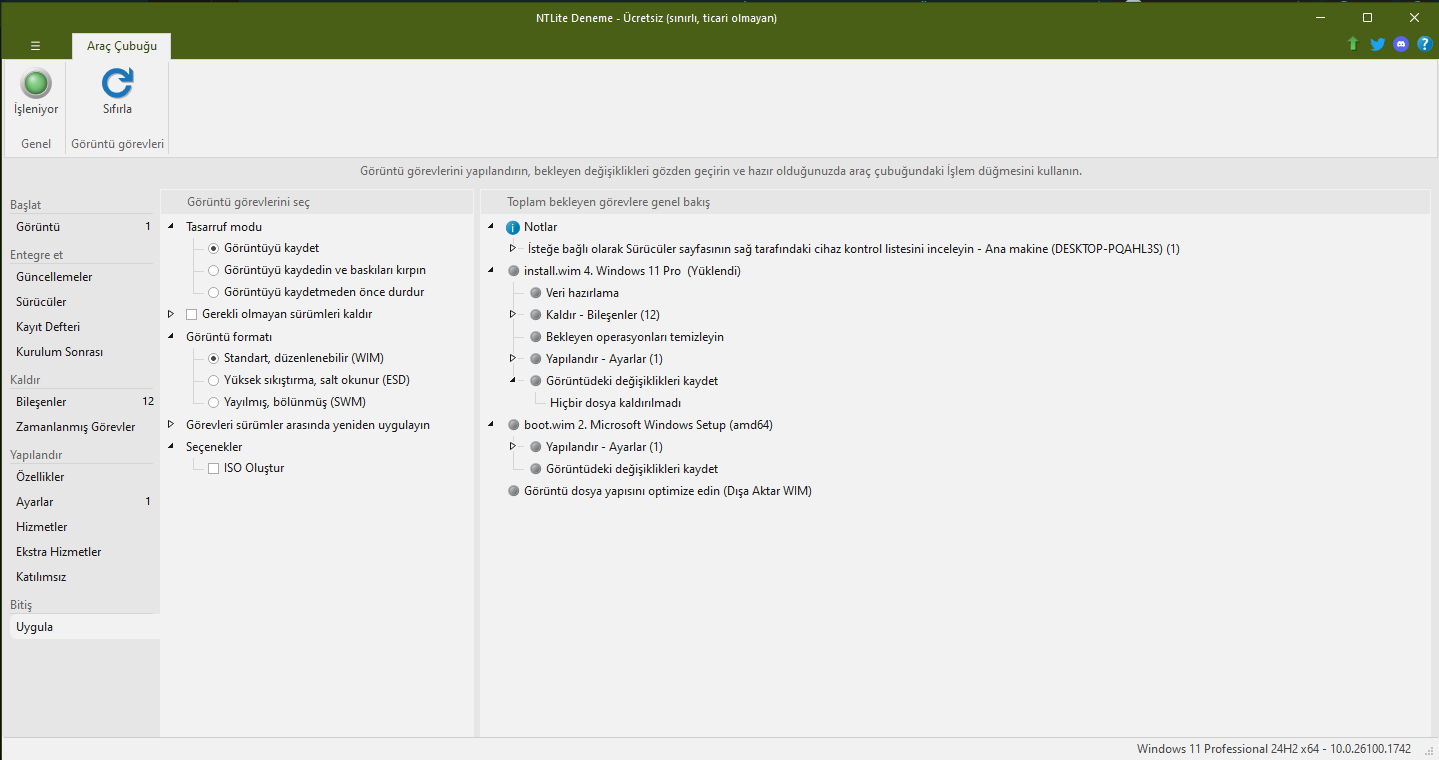
Task: Select the Görüntüyü kaydet radio button
Action: coord(214,248)
